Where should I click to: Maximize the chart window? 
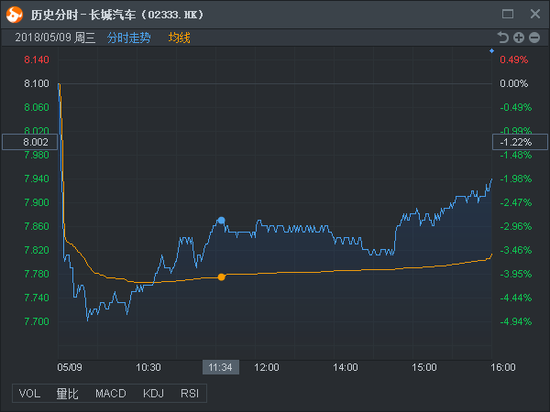pos(508,14)
